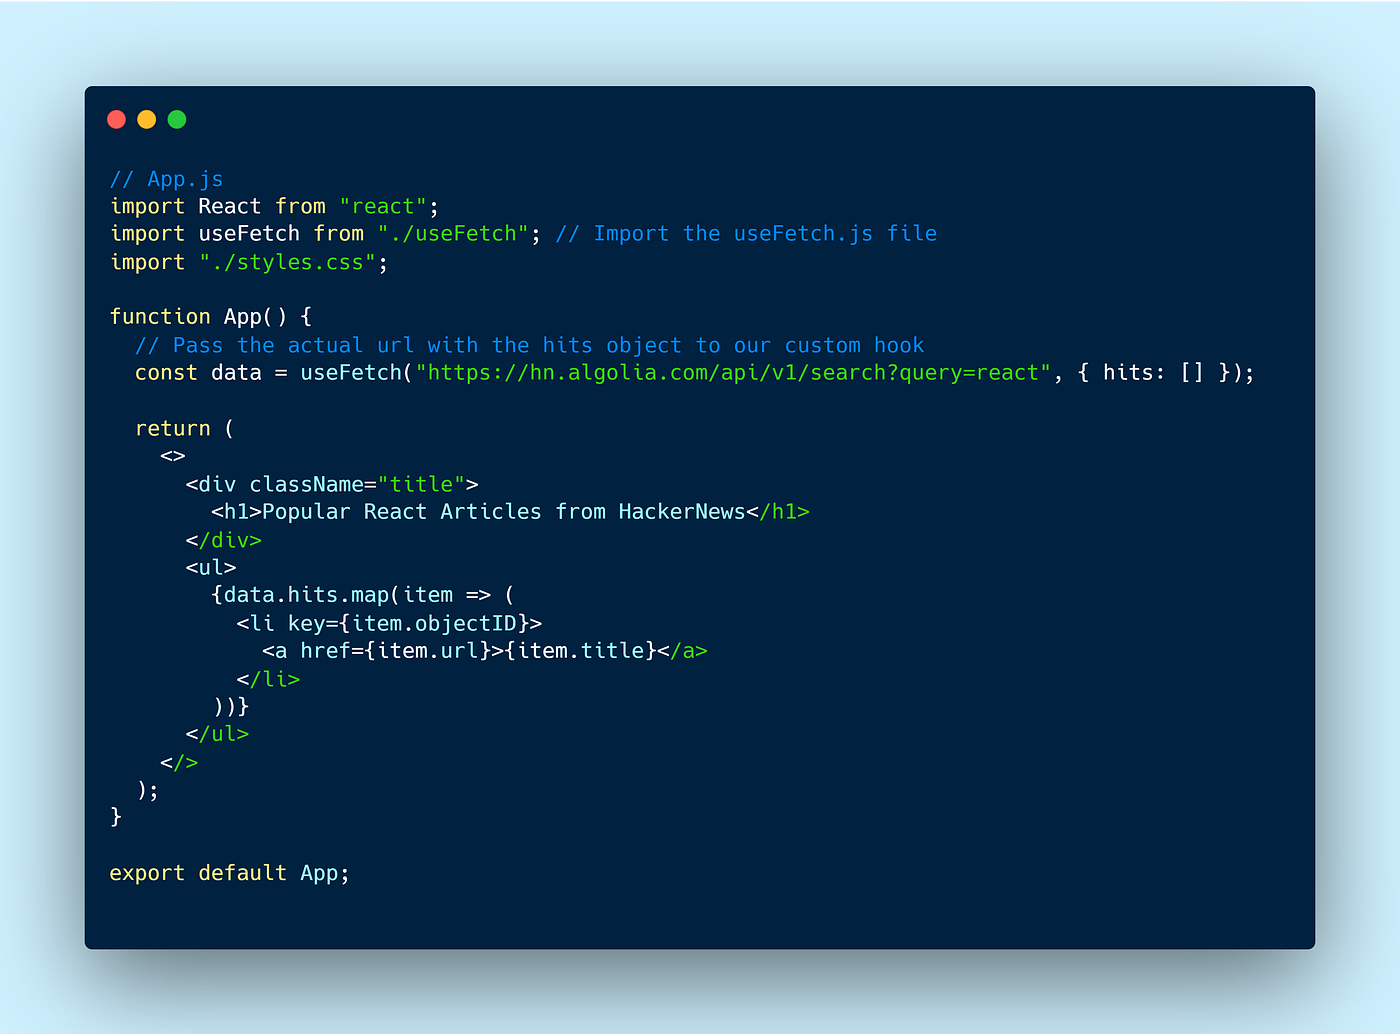This screenshot has height=1034, width=1400.
Task: Click the hn.algolia.com API URL string
Action: [733, 373]
